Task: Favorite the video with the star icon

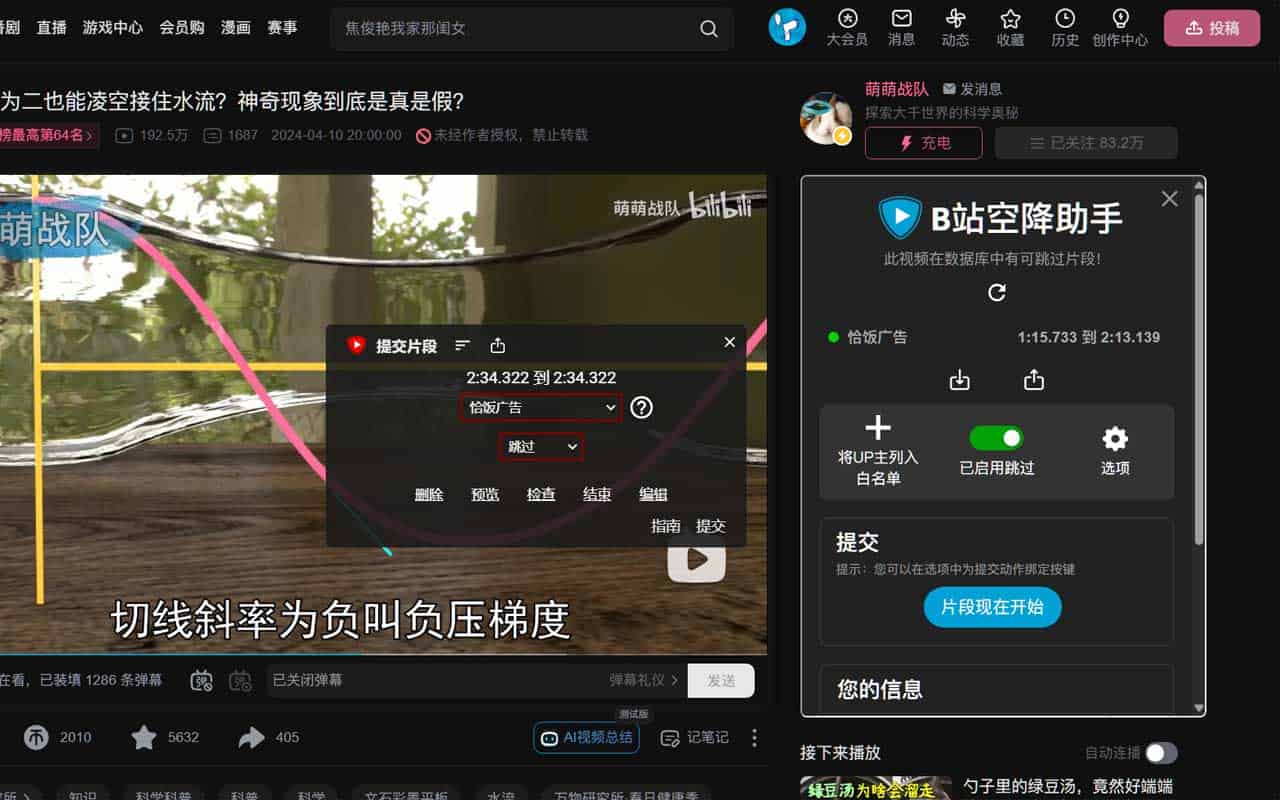Action: [147, 737]
